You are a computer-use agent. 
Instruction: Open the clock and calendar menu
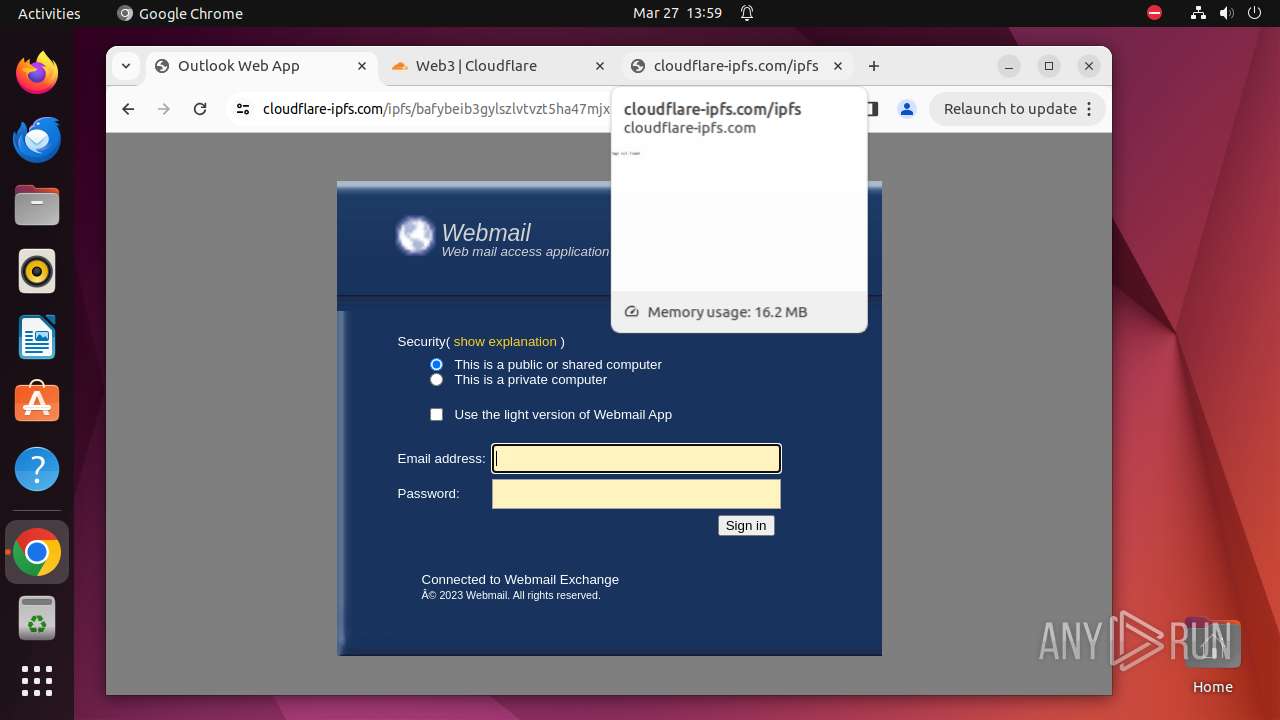(677, 13)
